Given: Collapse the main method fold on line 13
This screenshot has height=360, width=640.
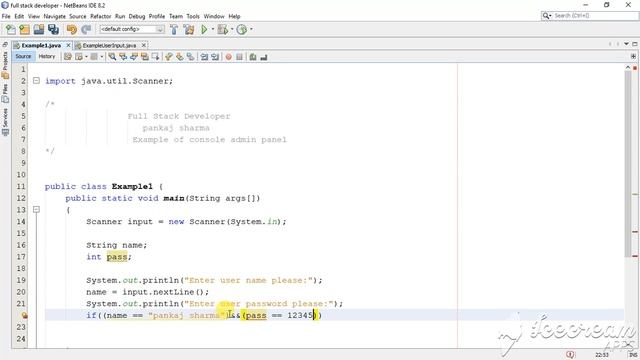Looking at the screenshot, I should 36,209.
